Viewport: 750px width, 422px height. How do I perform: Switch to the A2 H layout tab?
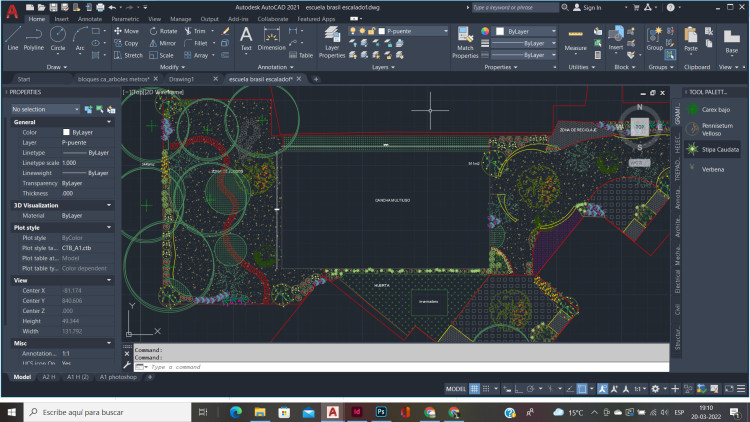49,377
